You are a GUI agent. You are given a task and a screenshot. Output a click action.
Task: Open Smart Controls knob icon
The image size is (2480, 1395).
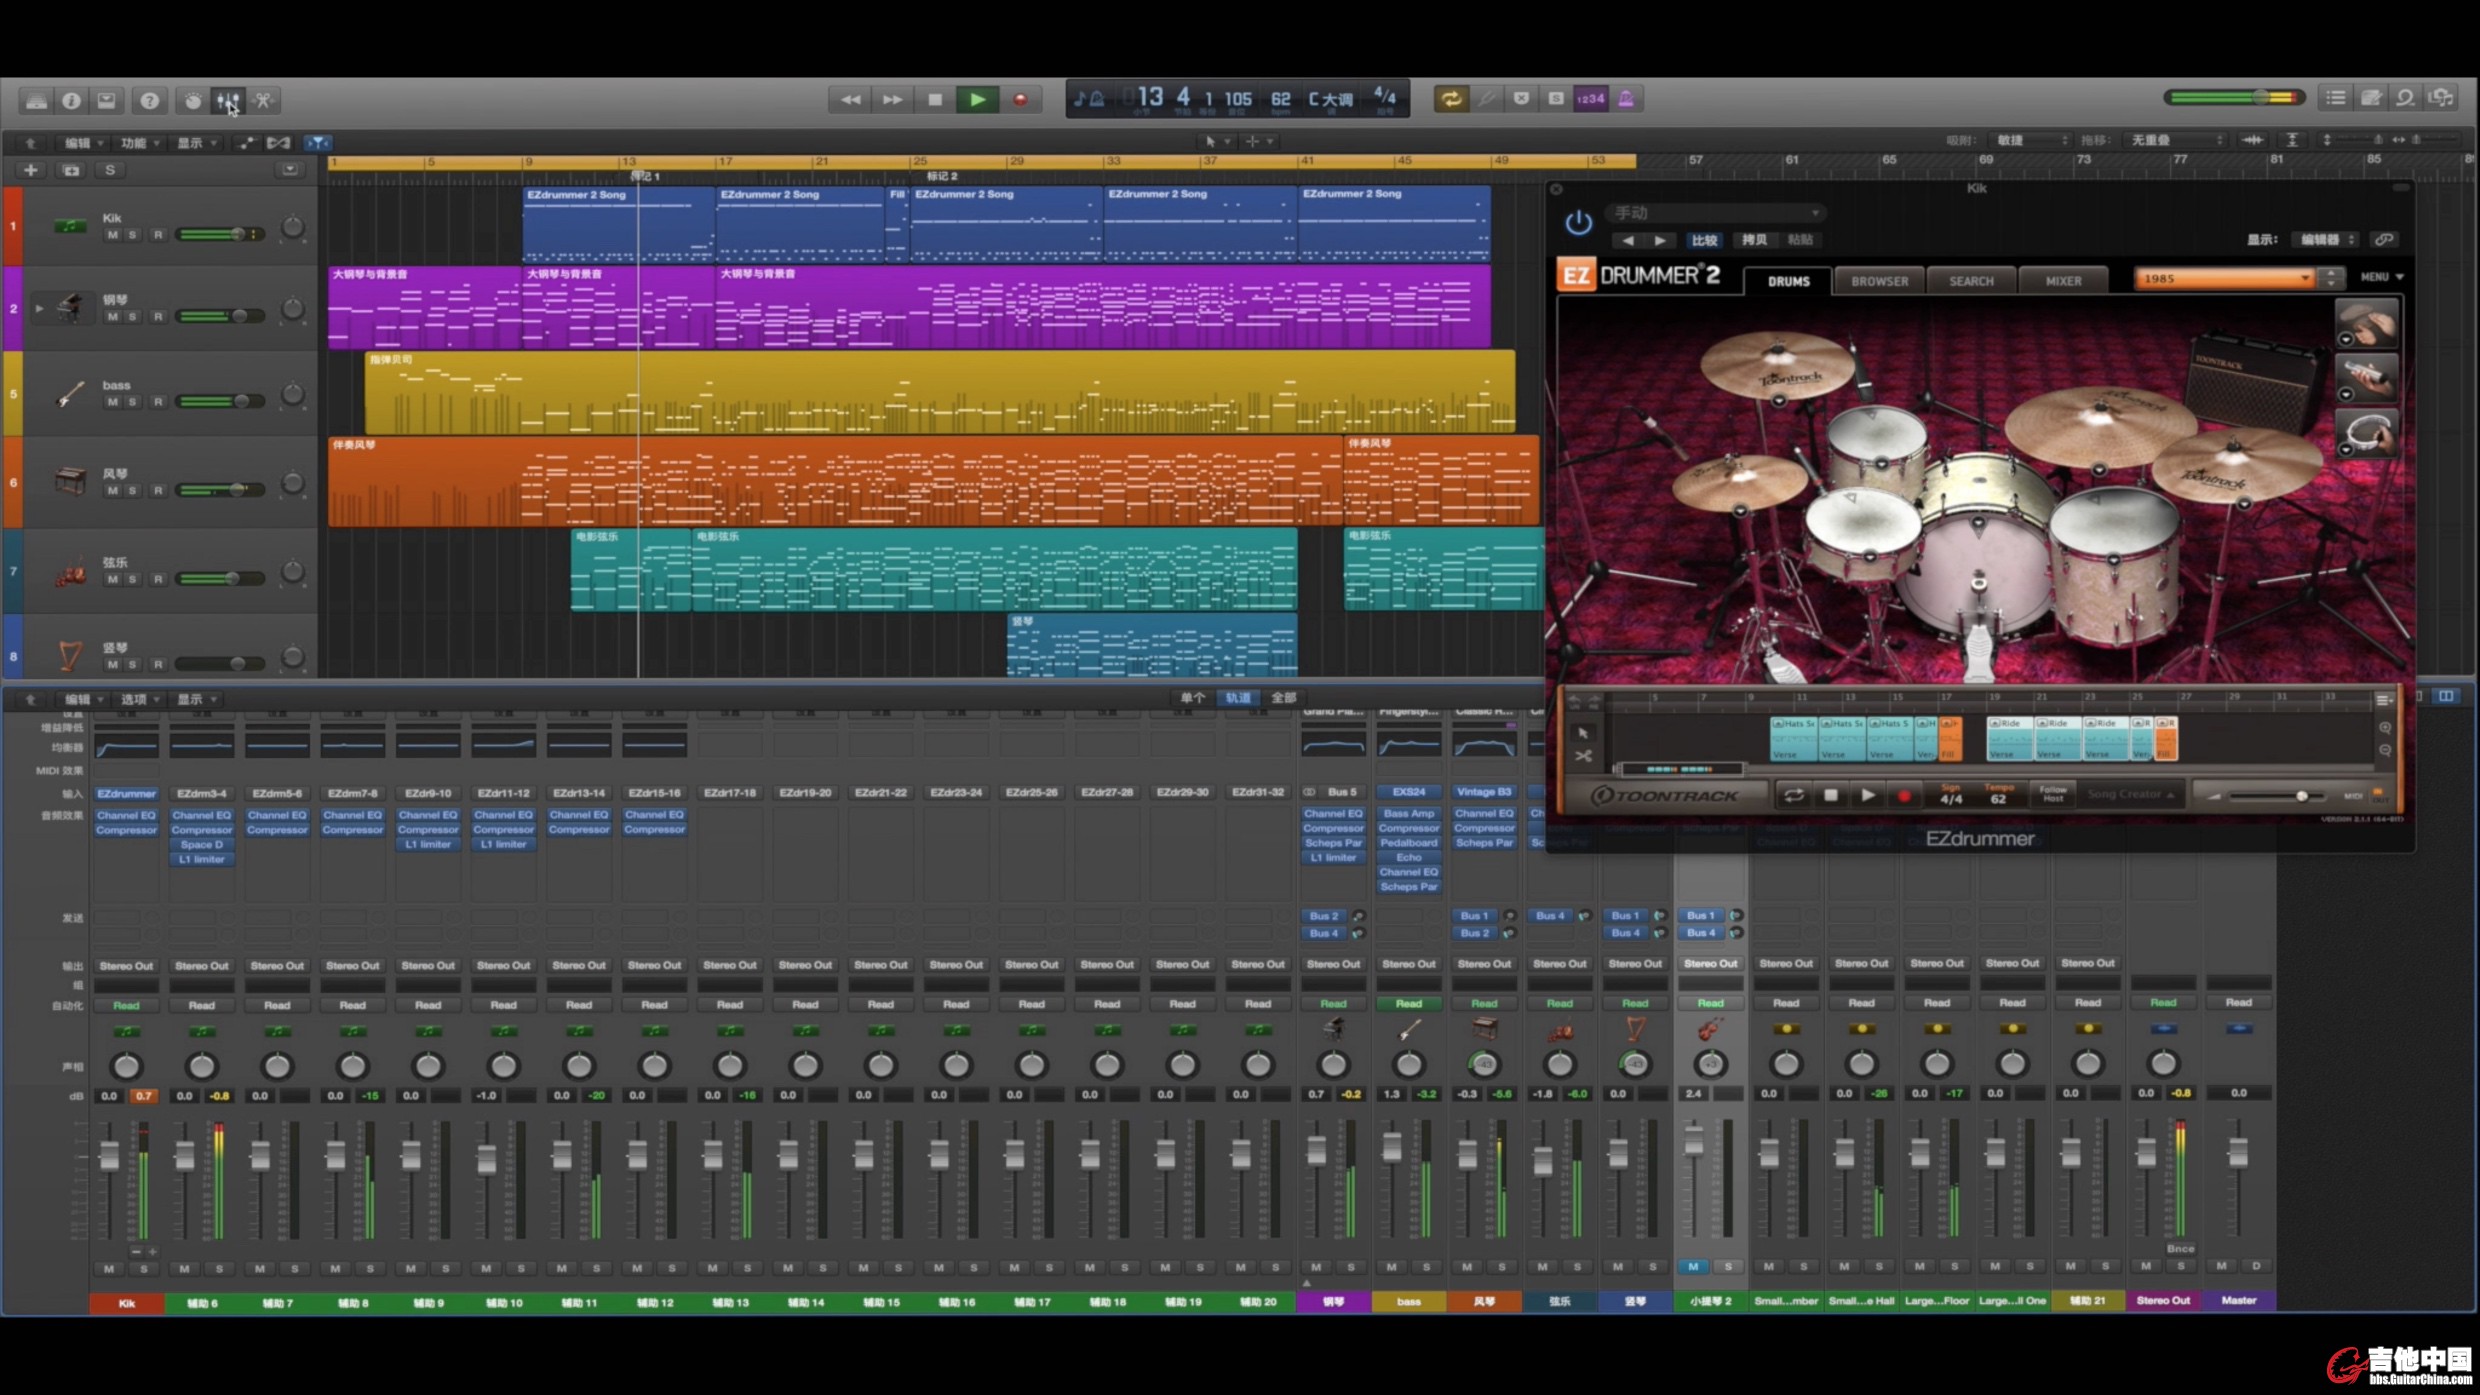193,100
